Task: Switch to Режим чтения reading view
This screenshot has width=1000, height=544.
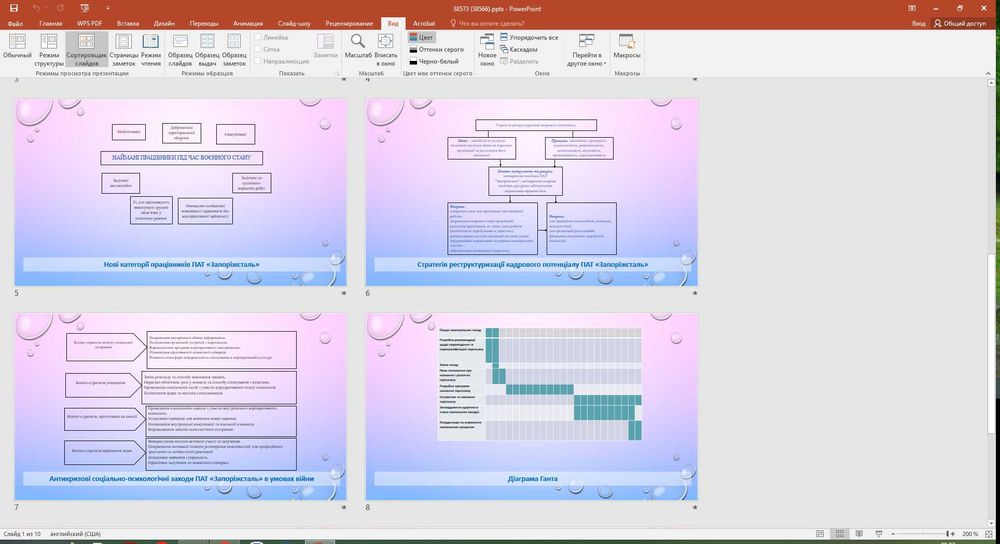Action: coord(151,49)
